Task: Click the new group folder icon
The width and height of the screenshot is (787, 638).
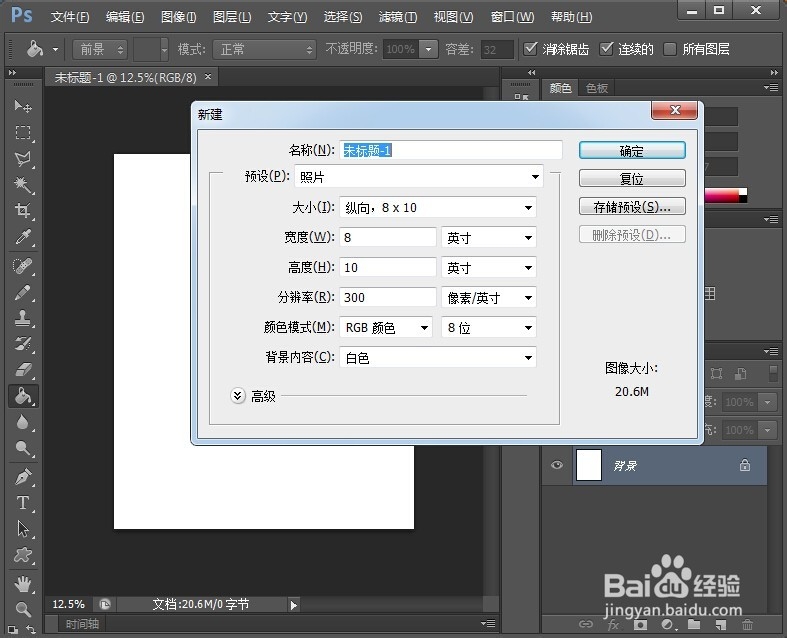Action: [x=694, y=624]
